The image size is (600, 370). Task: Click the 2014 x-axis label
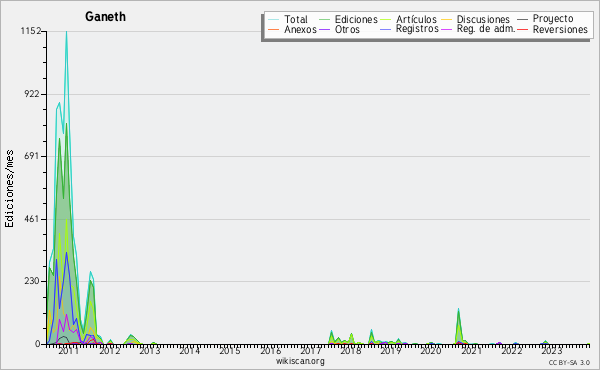coord(190,351)
